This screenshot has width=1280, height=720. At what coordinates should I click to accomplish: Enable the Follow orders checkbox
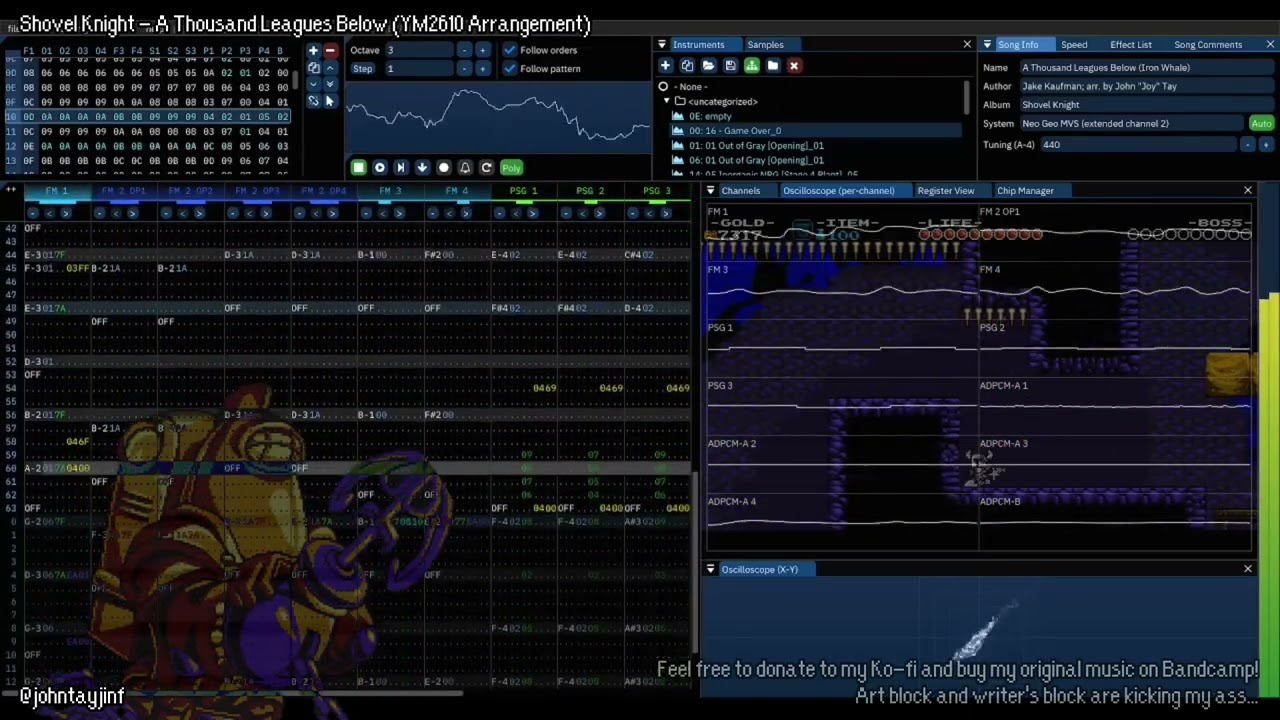tap(510, 50)
